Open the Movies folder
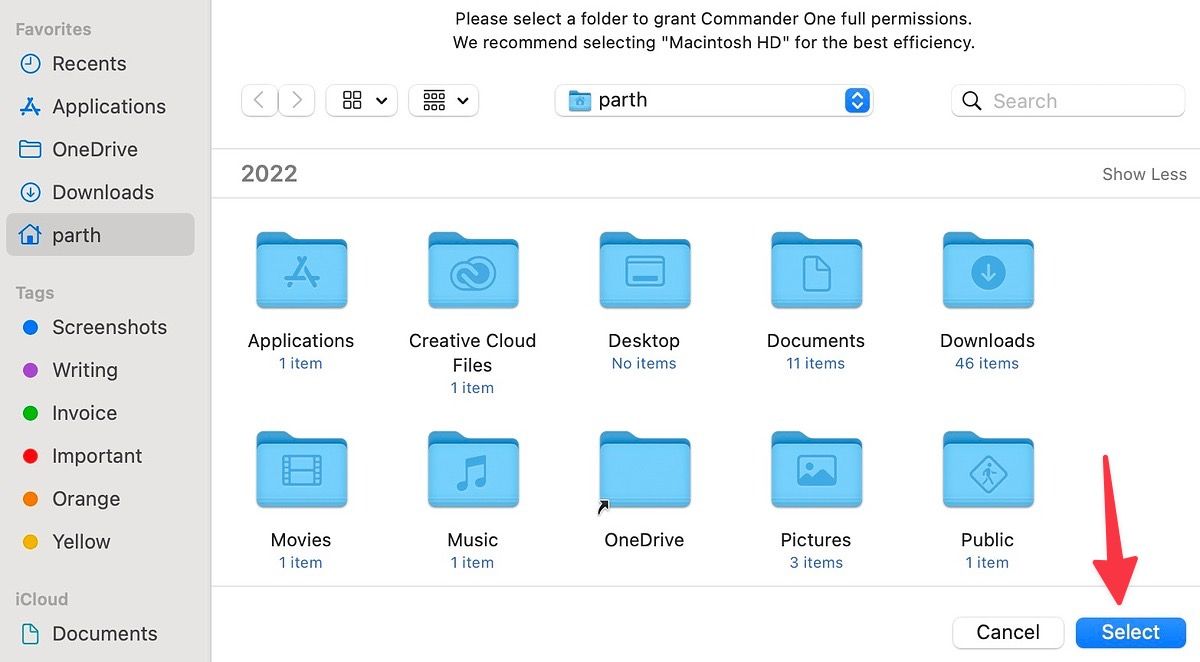 pyautogui.click(x=301, y=470)
